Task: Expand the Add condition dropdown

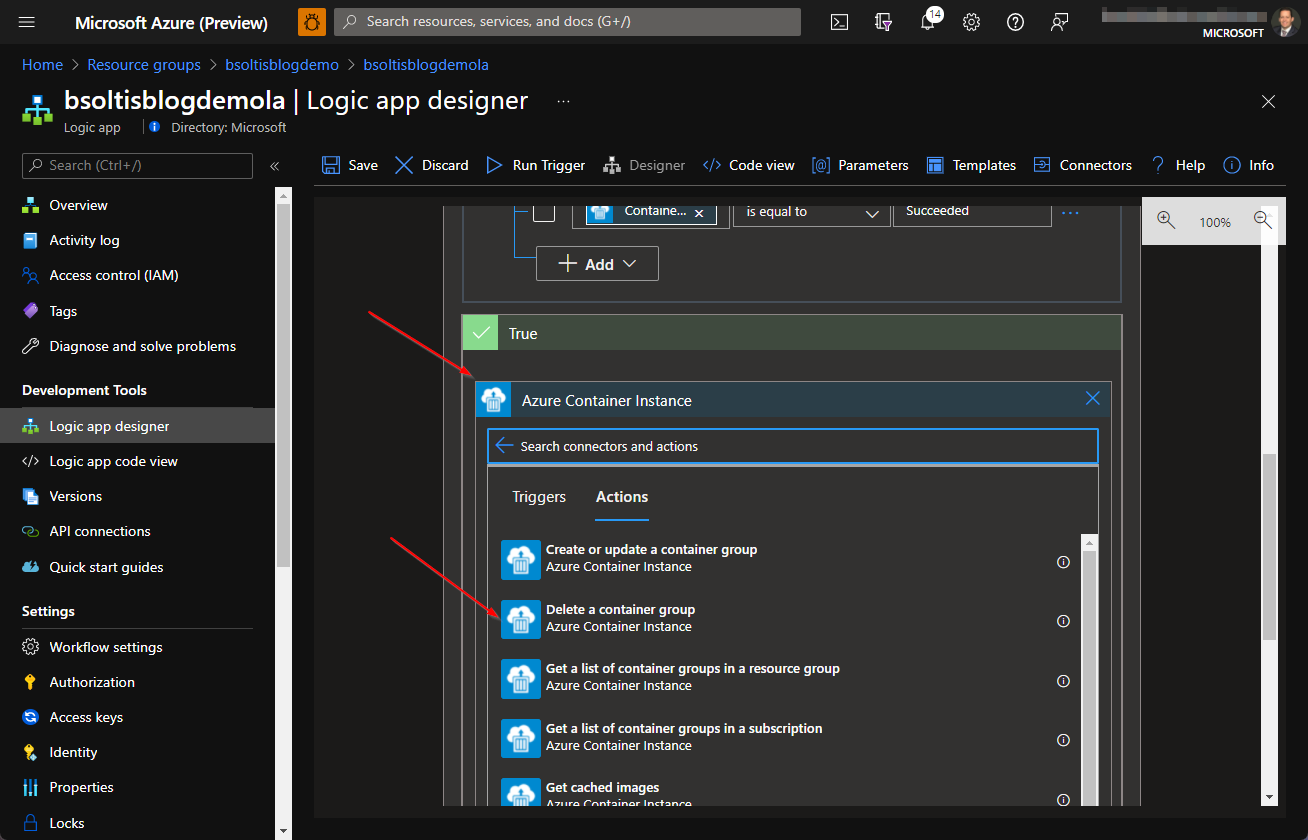Action: point(597,264)
